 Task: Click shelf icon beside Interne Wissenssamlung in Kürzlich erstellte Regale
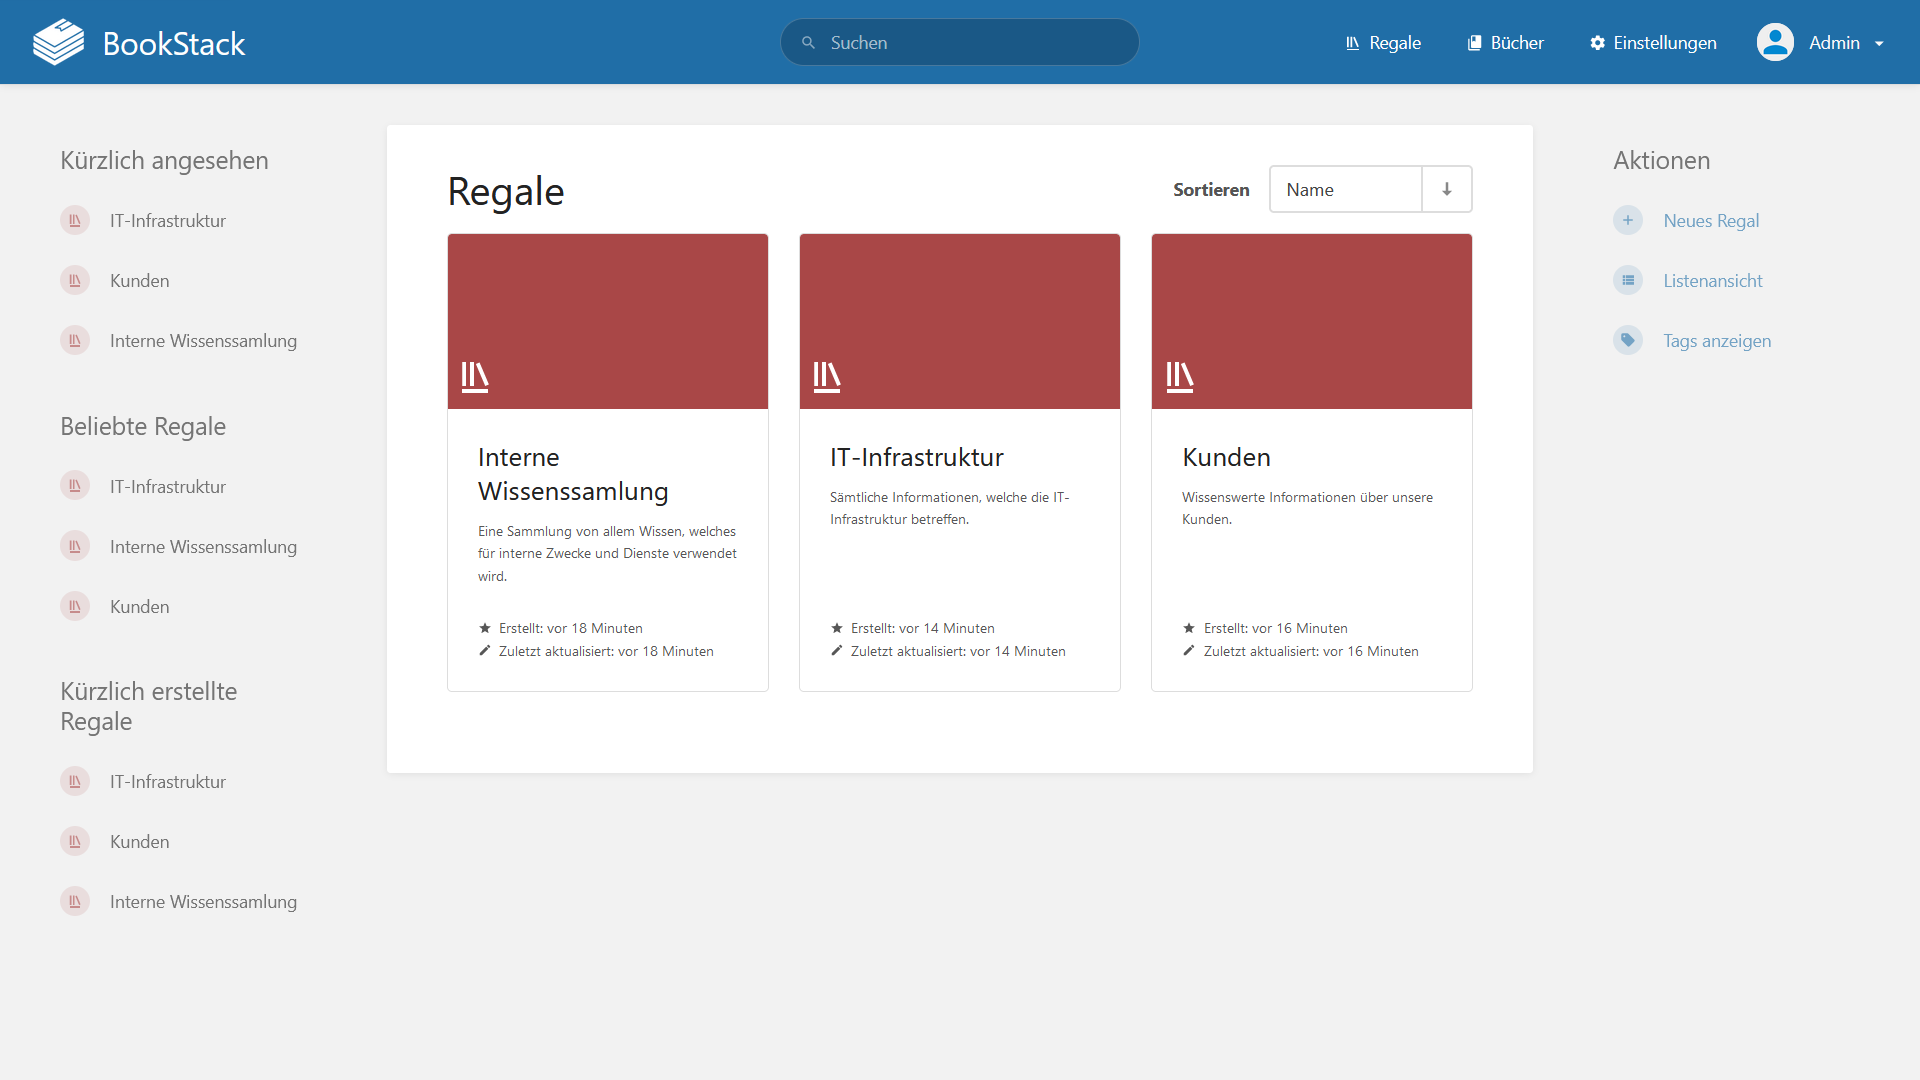click(75, 901)
